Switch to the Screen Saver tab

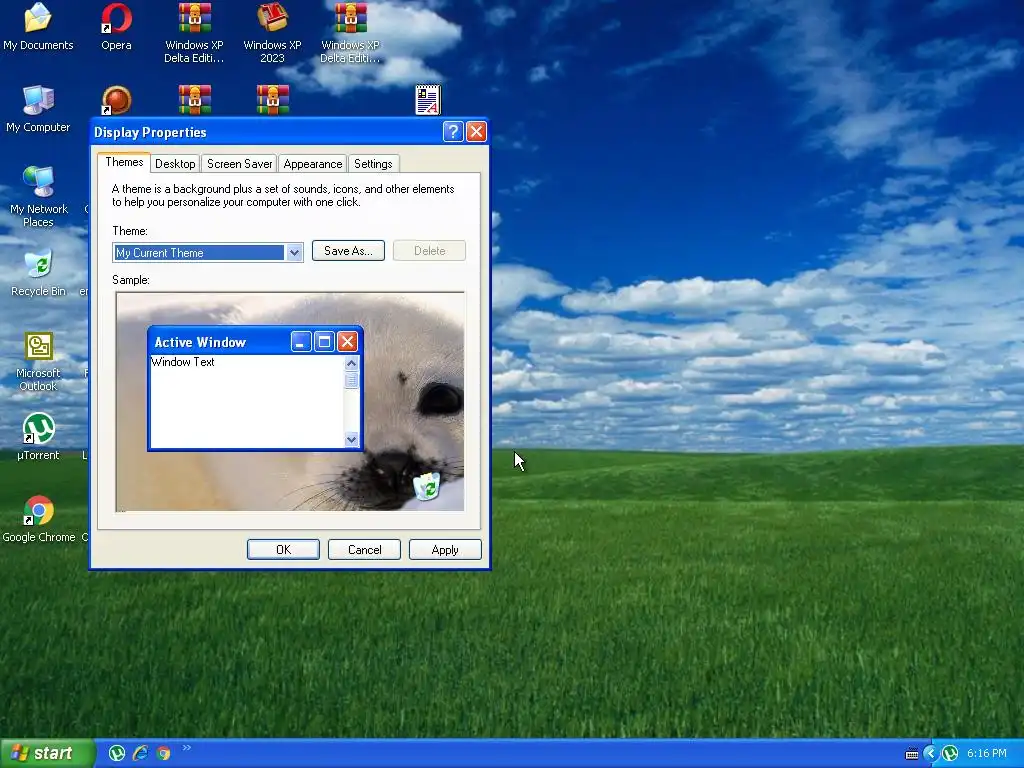[240, 164]
